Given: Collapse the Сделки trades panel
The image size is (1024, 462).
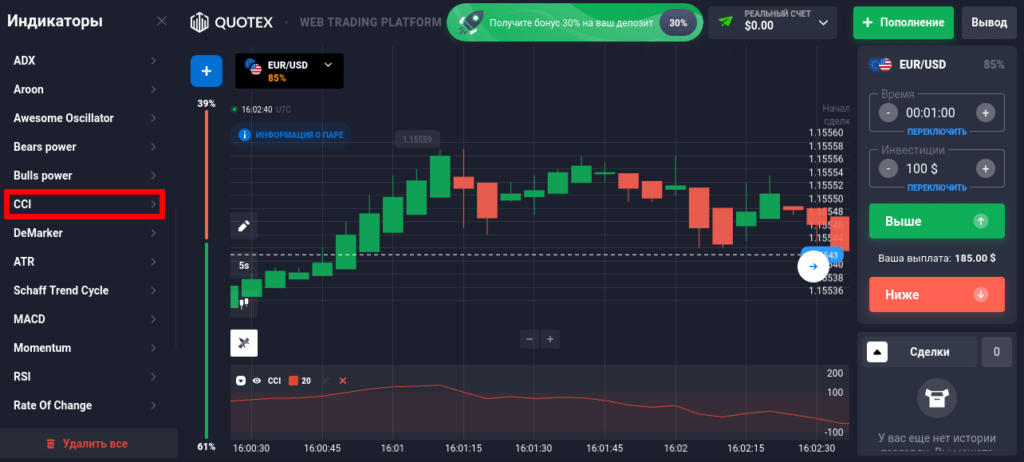Looking at the screenshot, I should [876, 351].
